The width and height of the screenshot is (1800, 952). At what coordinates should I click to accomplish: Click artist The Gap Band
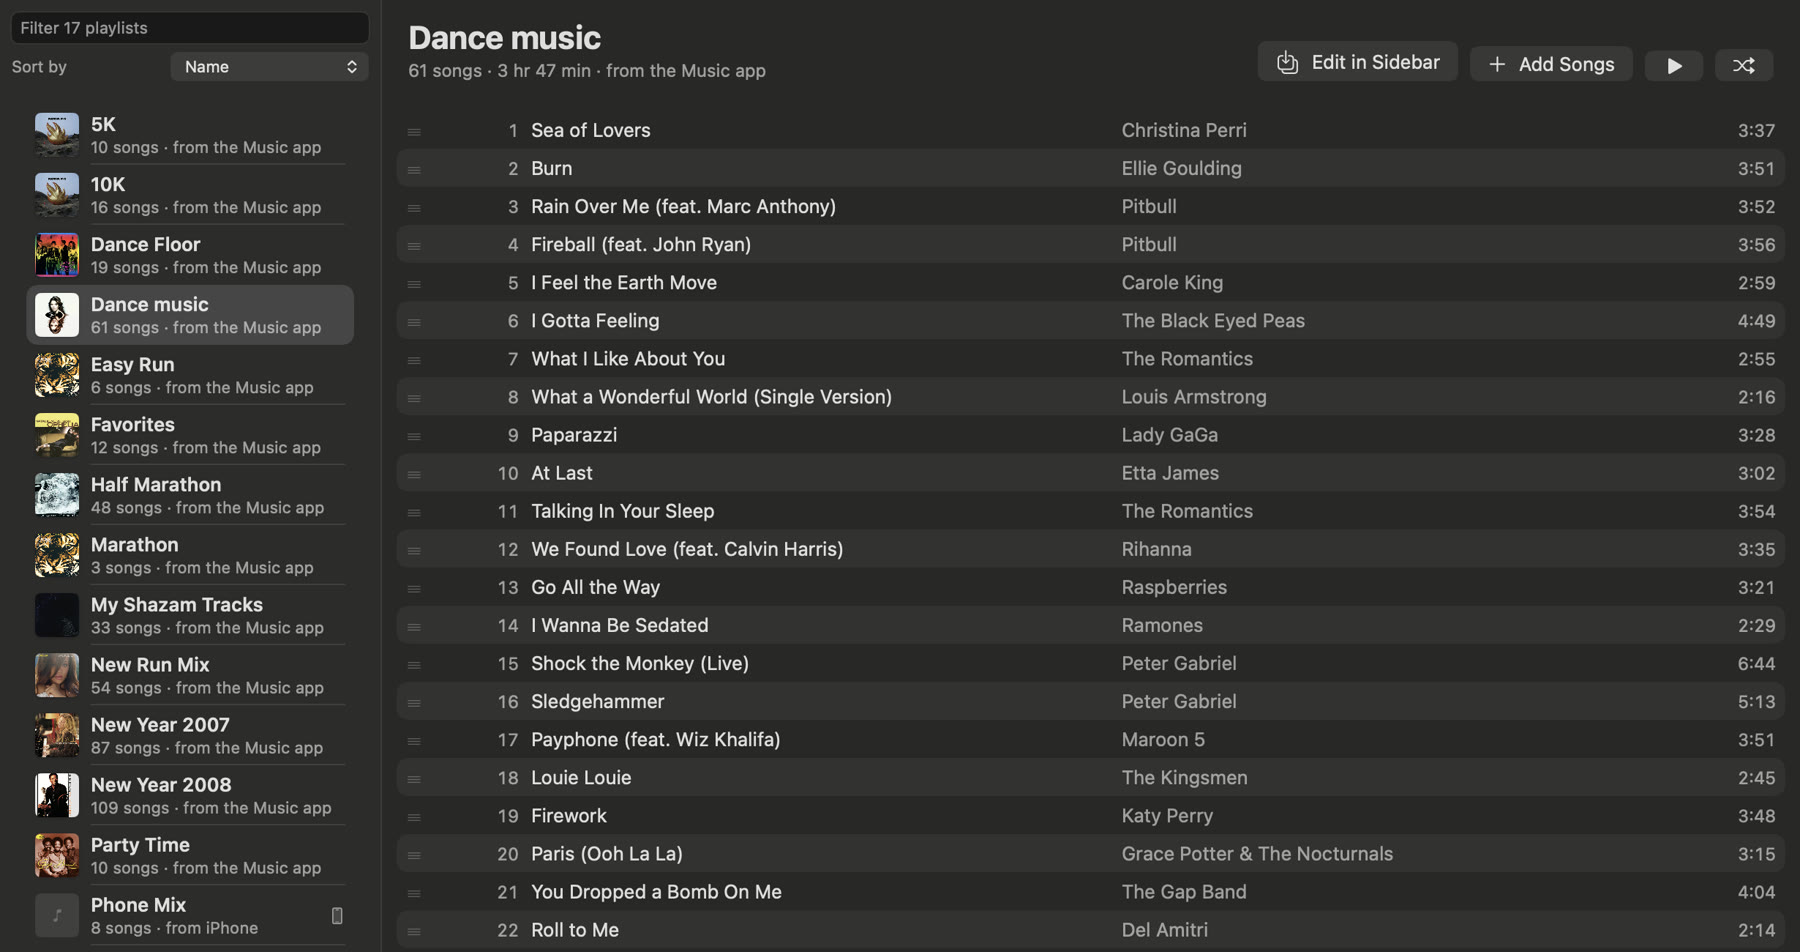(x=1184, y=892)
